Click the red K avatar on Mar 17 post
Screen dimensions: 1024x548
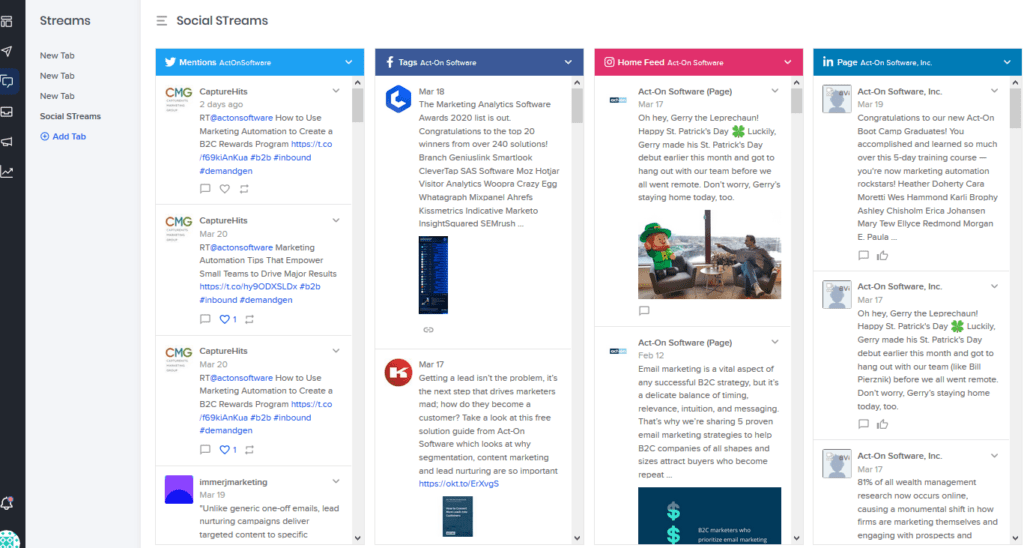tap(398, 373)
